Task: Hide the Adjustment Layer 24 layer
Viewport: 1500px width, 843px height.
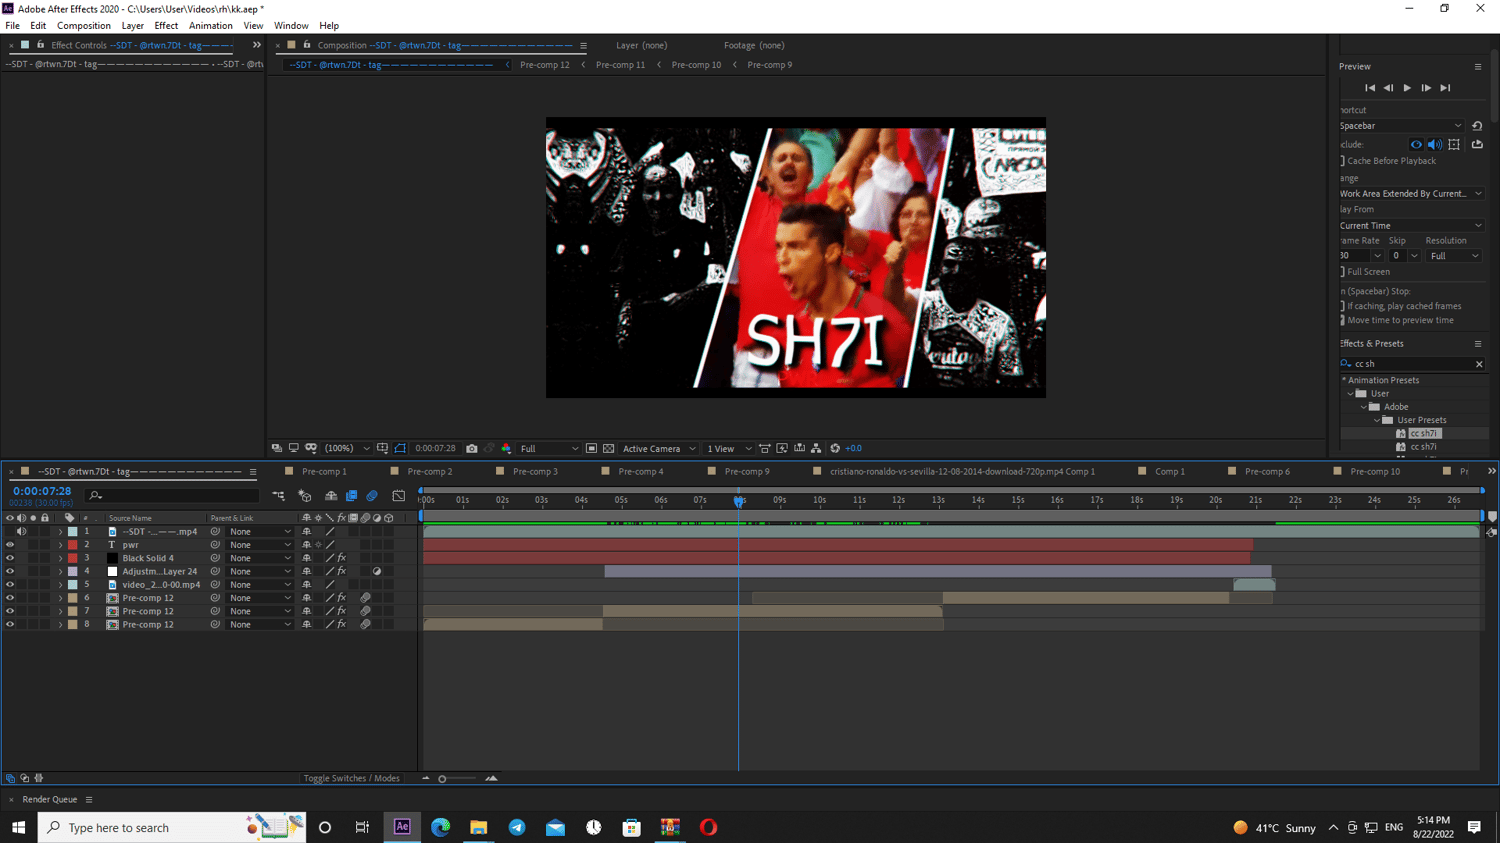Action: [10, 572]
